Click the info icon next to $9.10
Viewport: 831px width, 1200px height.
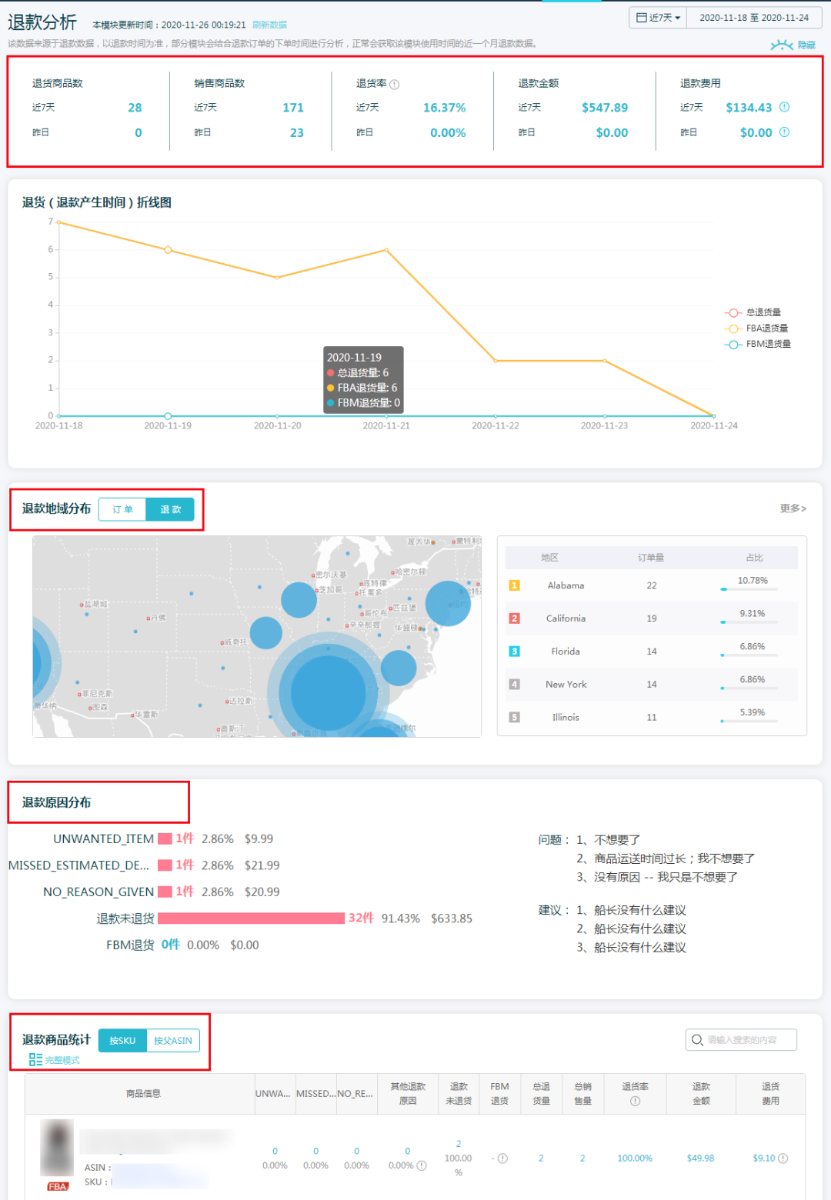[783, 1158]
